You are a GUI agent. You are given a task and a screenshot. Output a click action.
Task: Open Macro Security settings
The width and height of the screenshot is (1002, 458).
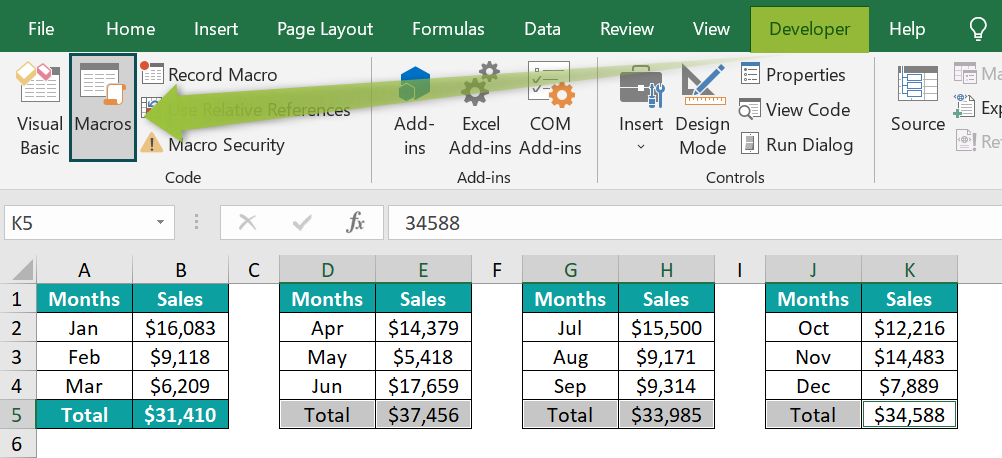[213, 145]
